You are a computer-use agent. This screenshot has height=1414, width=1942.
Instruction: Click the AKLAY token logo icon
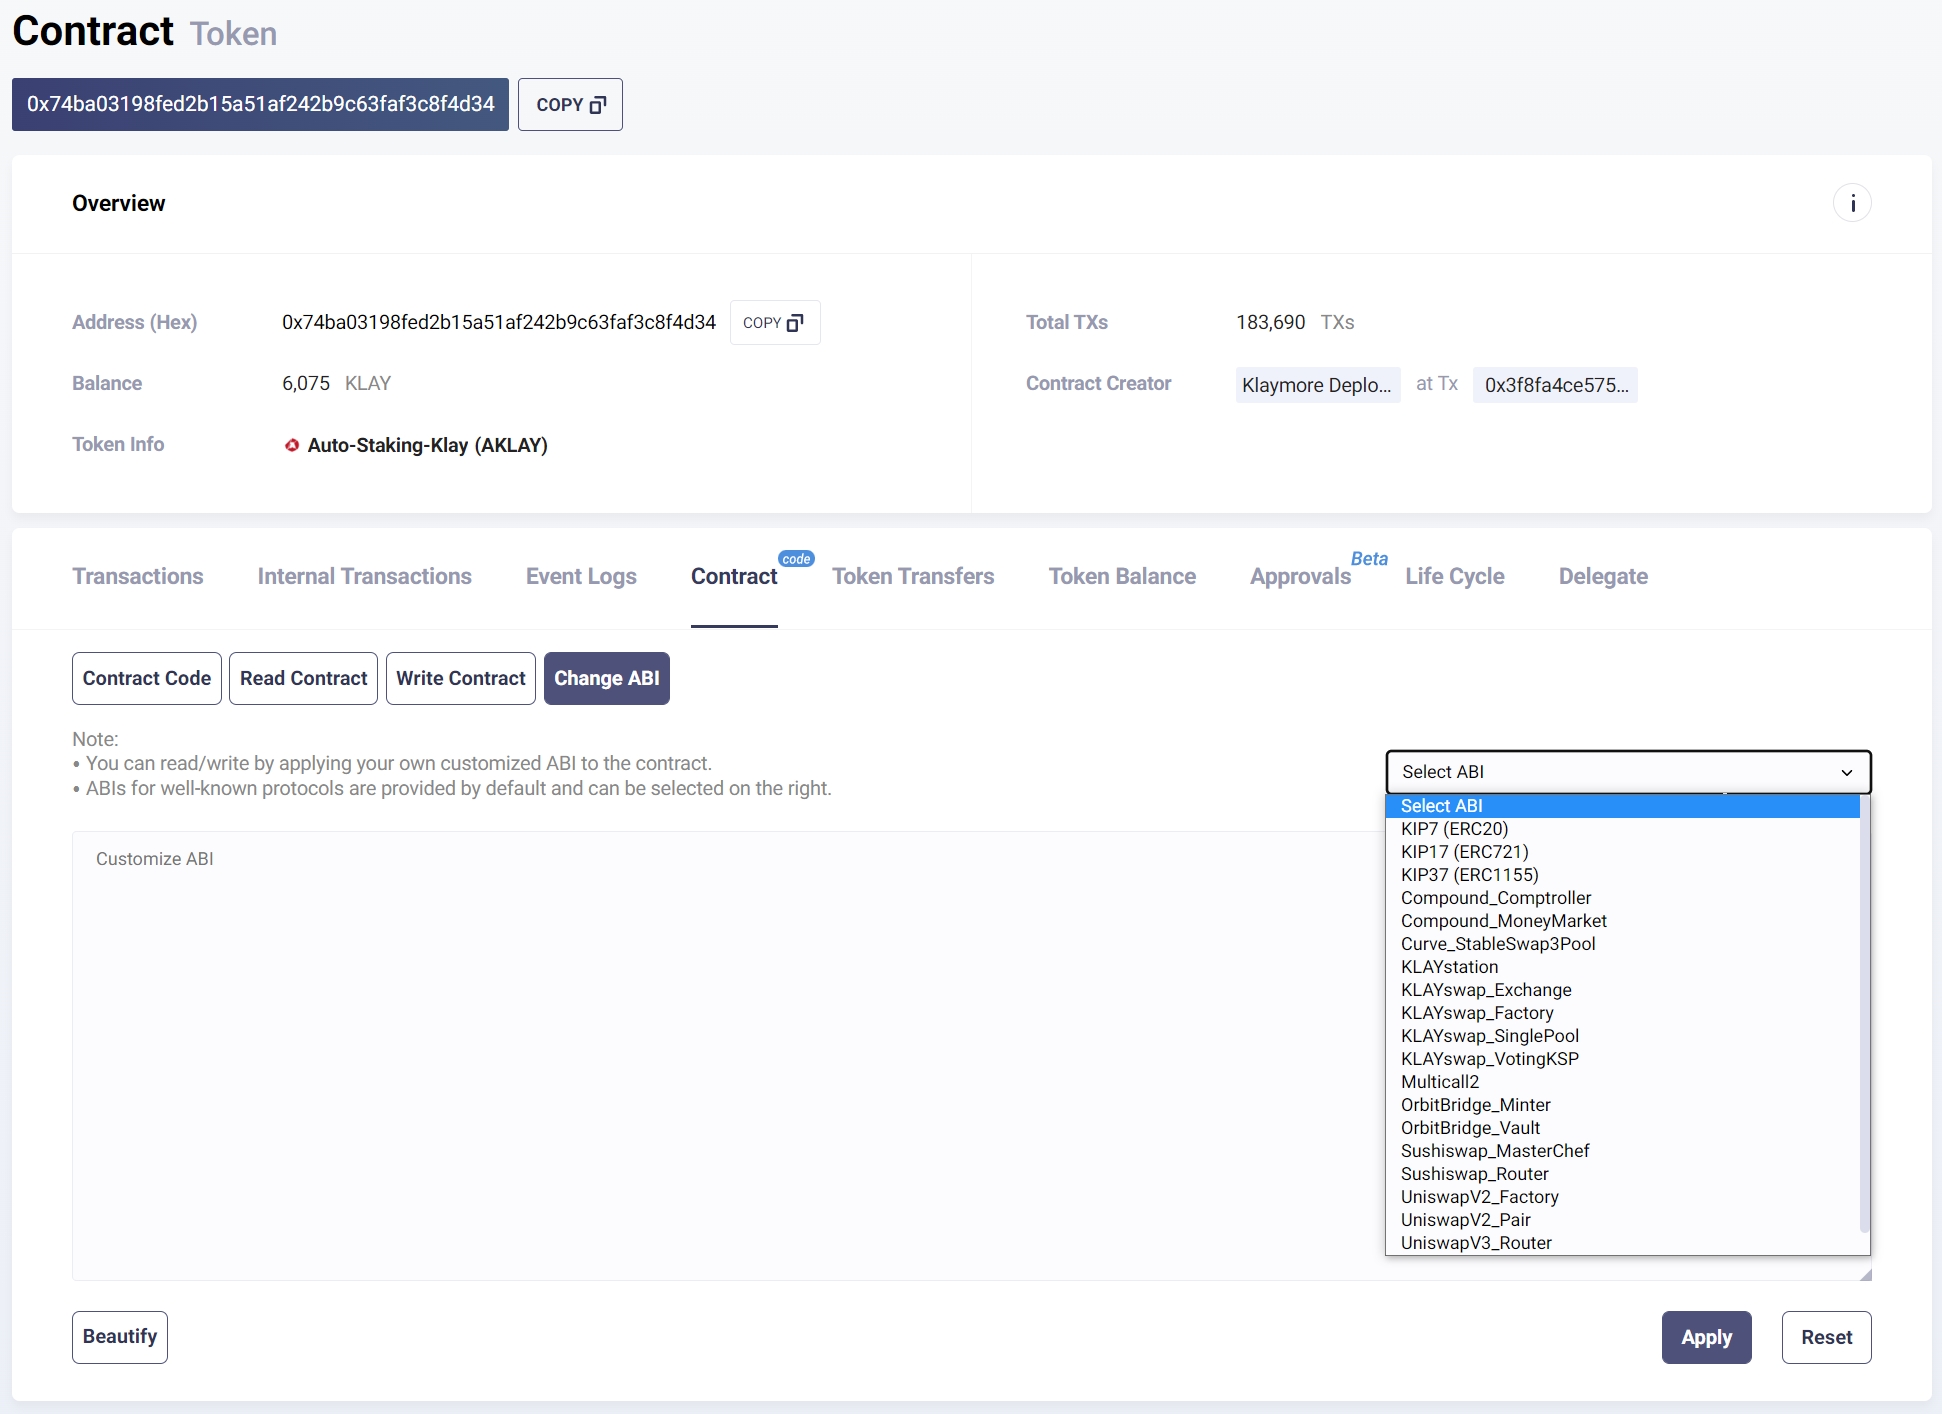(x=291, y=445)
